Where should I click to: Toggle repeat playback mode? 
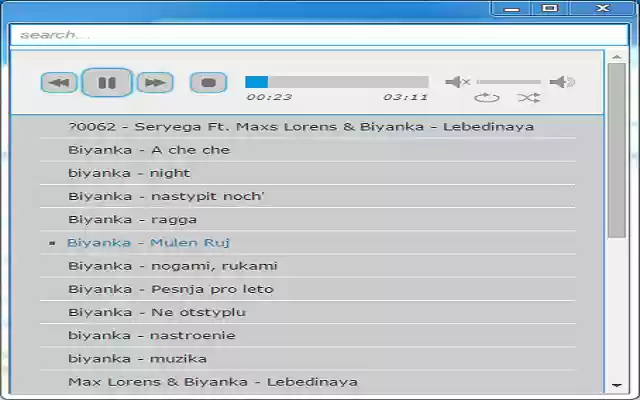[x=487, y=98]
